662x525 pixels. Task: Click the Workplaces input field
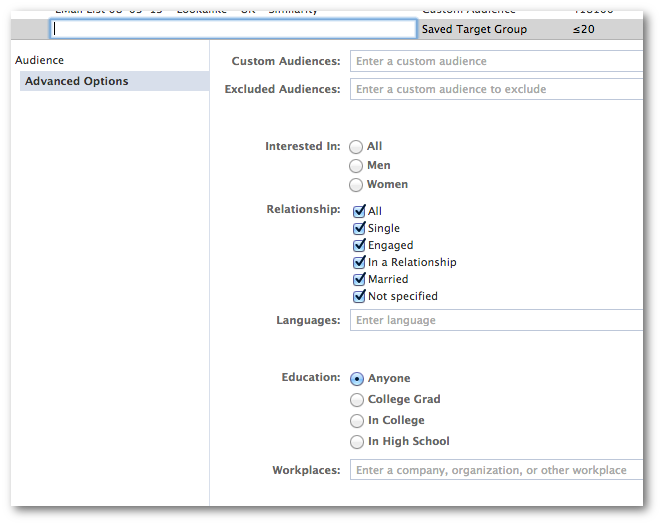point(496,470)
